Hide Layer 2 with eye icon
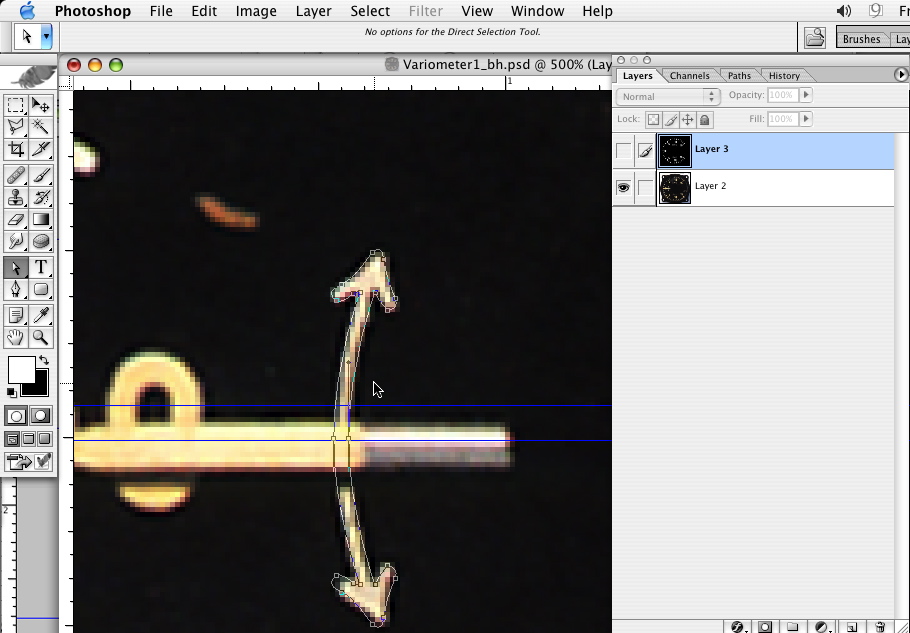910x633 pixels. point(624,187)
